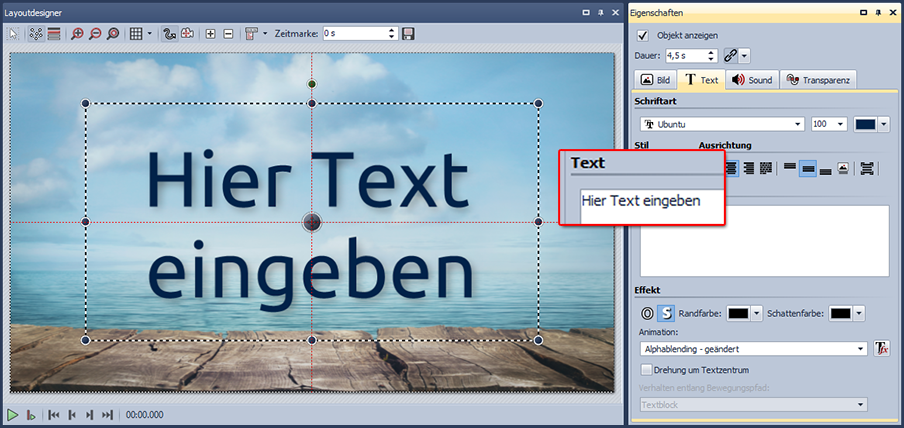
Task: Click the zoom out magnifier icon
Action: click(94, 33)
